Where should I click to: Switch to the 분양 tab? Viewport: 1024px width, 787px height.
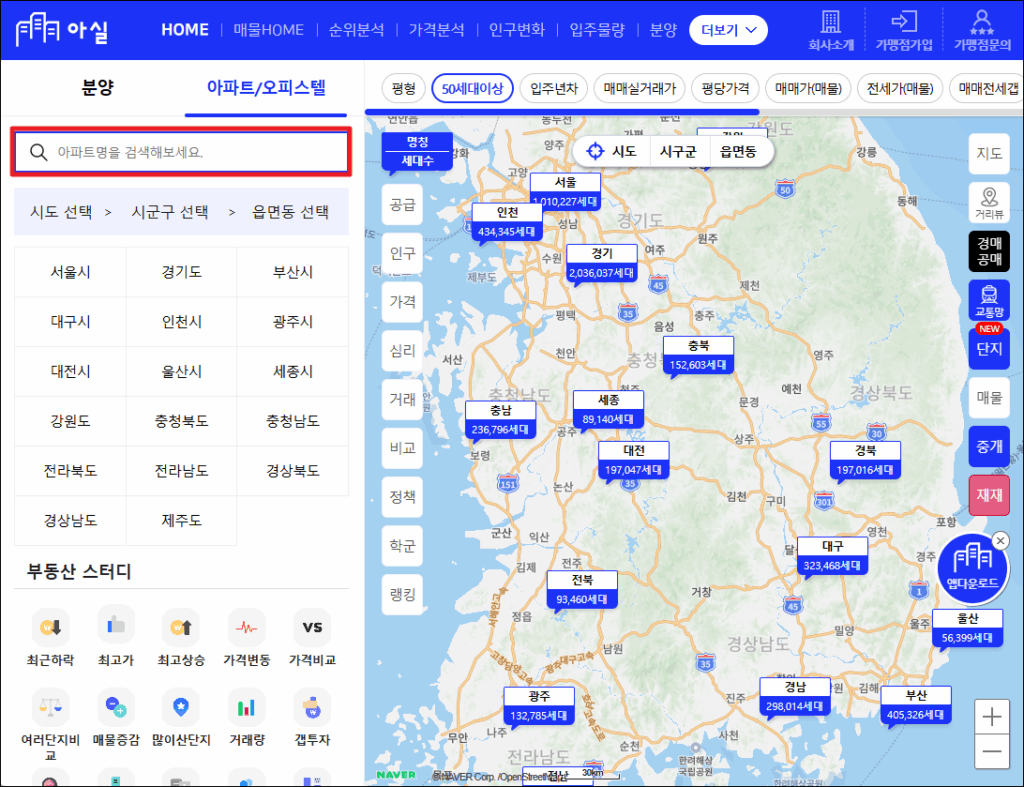pos(97,87)
